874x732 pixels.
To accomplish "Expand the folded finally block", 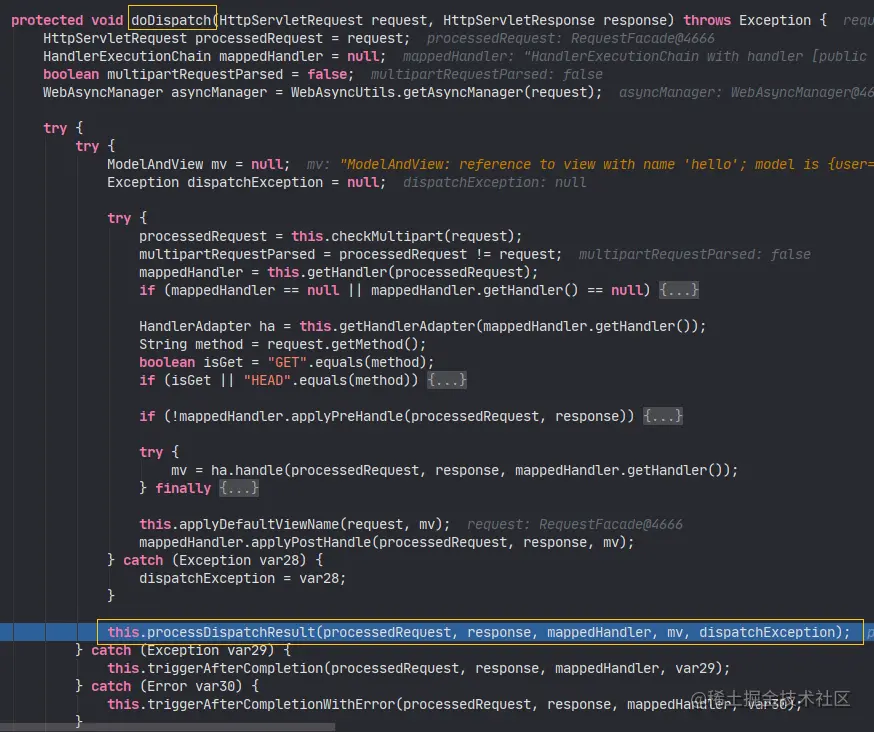I will click(x=239, y=488).
